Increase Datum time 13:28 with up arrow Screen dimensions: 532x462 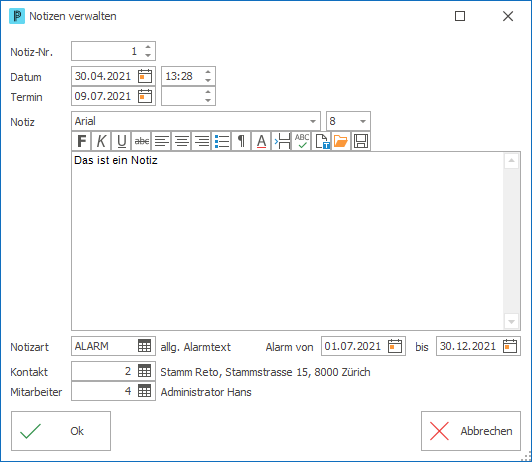point(208,72)
